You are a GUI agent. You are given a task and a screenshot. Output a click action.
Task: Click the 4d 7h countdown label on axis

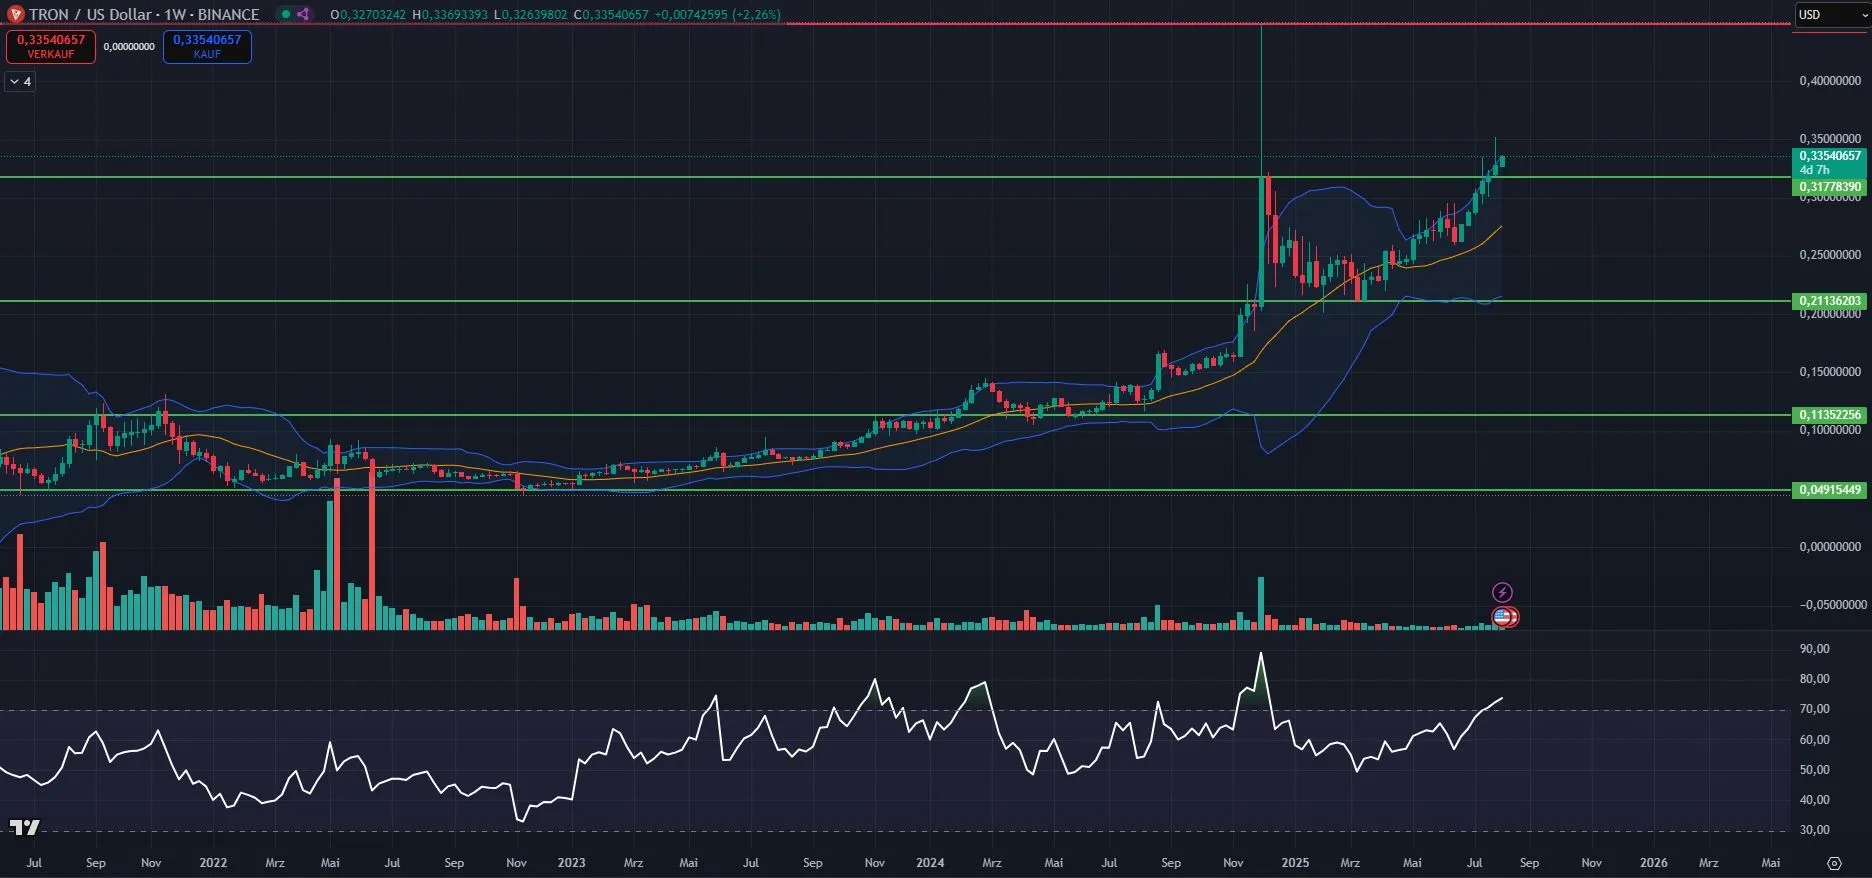[1815, 170]
